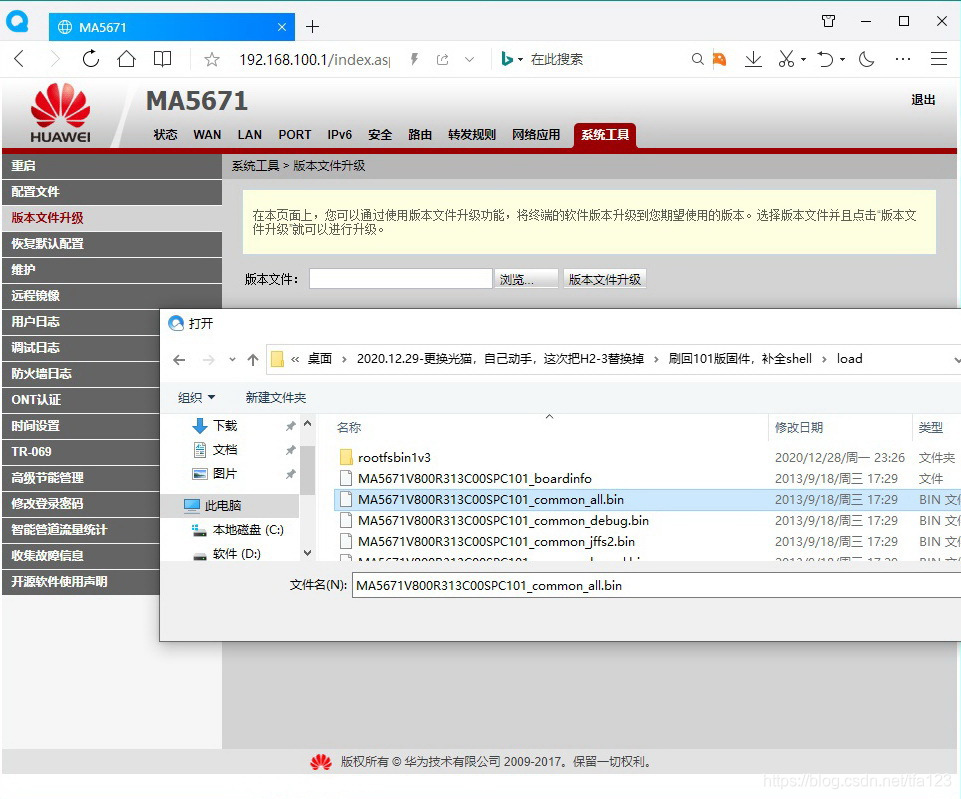961x799 pixels.
Task: Open the 状态 tab
Action: pos(165,135)
